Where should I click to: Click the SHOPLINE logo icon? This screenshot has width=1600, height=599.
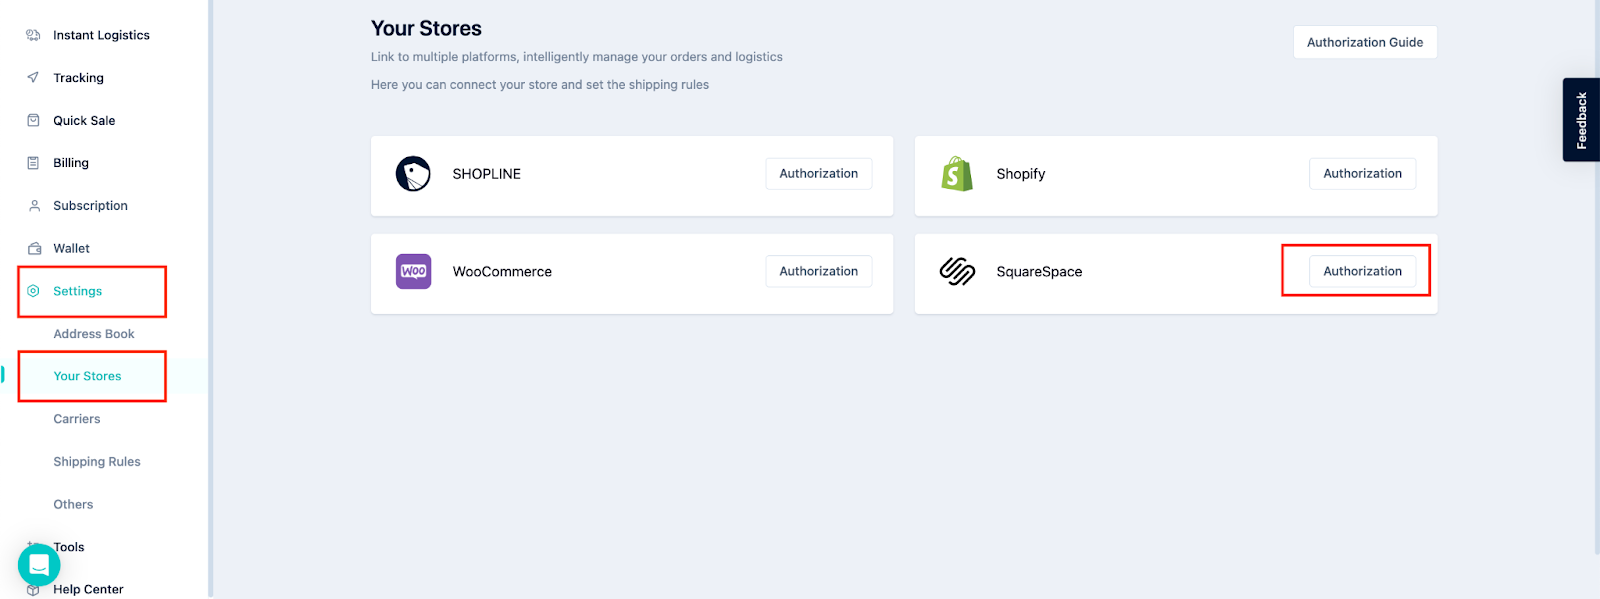pyautogui.click(x=413, y=174)
